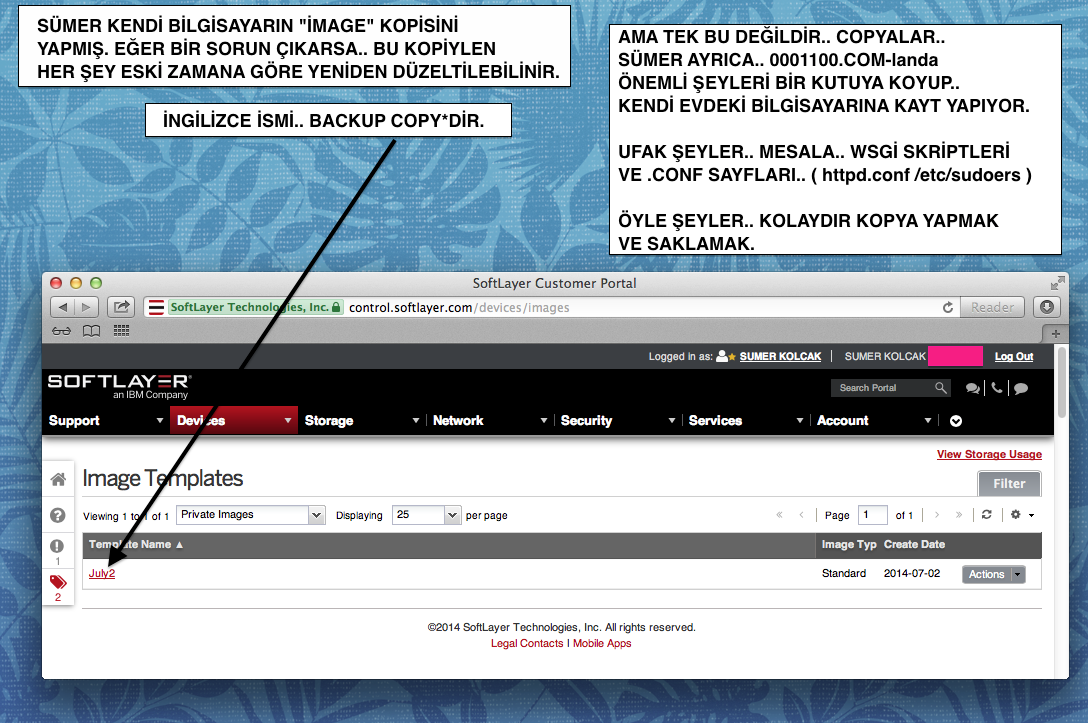Open the exclamation alert icon in the sidebar
This screenshot has width=1088, height=723.
57,546
